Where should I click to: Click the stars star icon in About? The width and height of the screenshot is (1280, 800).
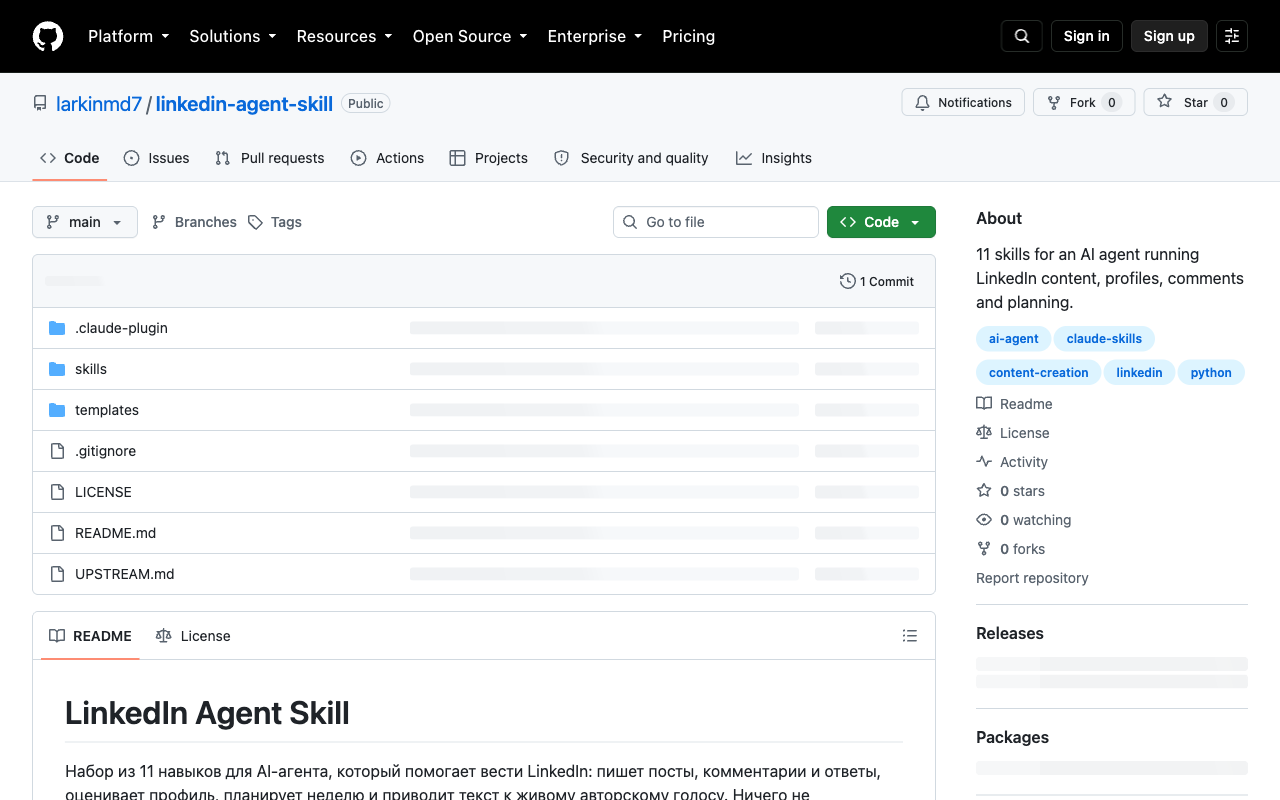[x=984, y=491]
